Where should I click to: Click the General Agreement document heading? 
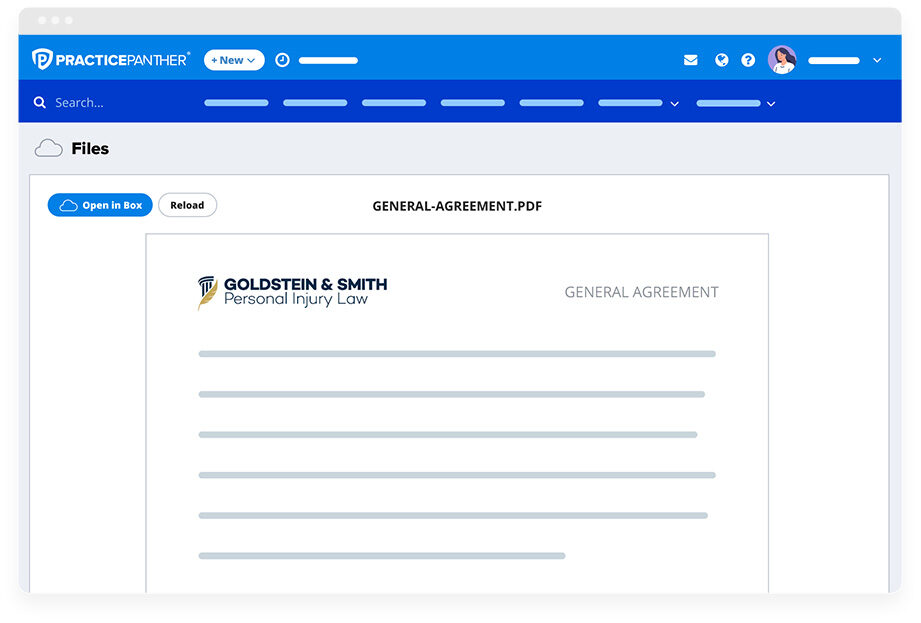coord(641,292)
